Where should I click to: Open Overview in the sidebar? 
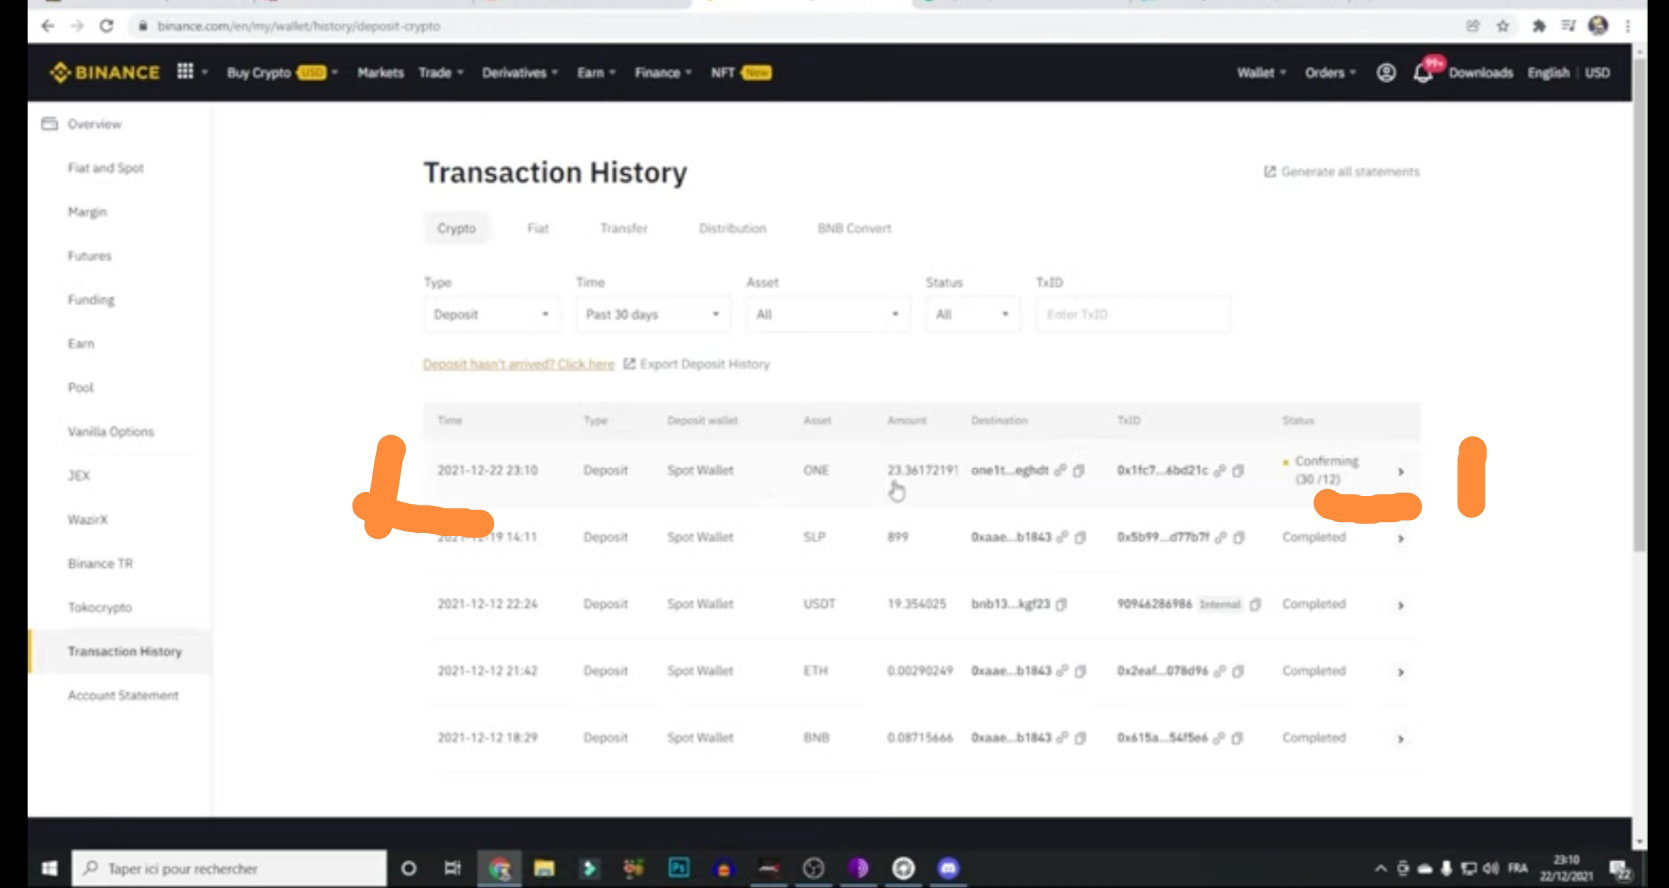(94, 124)
